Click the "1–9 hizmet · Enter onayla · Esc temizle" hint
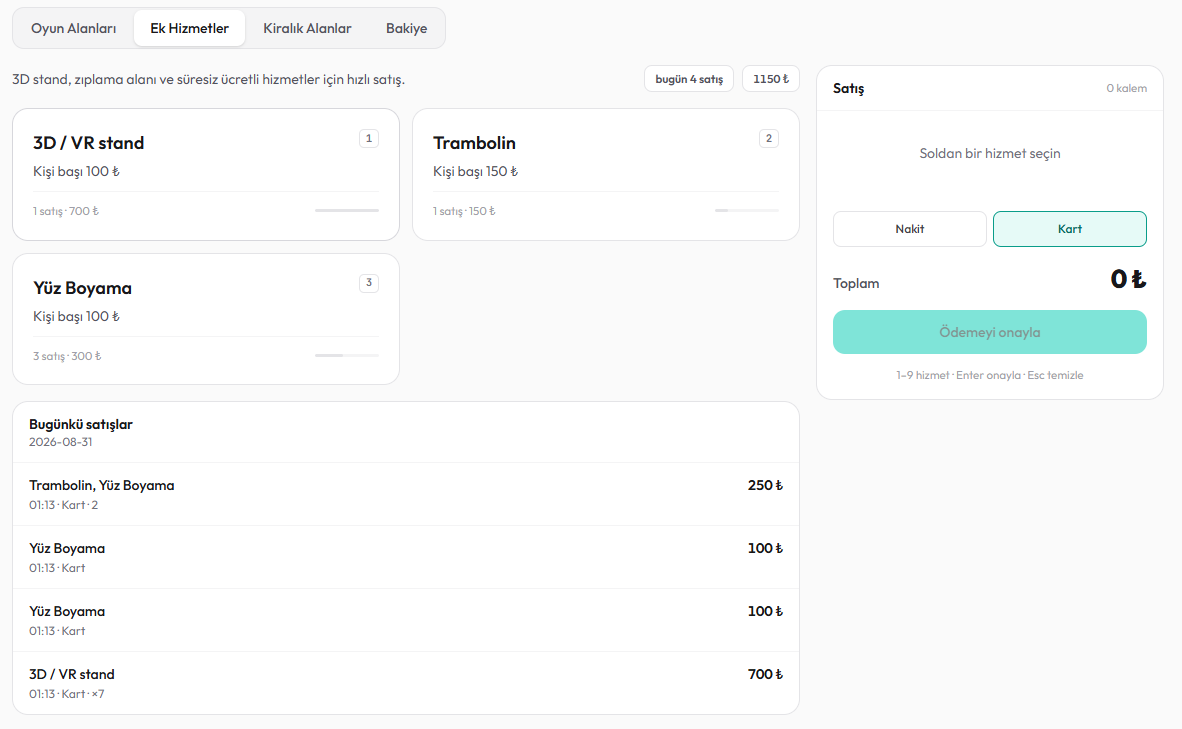 click(990, 375)
